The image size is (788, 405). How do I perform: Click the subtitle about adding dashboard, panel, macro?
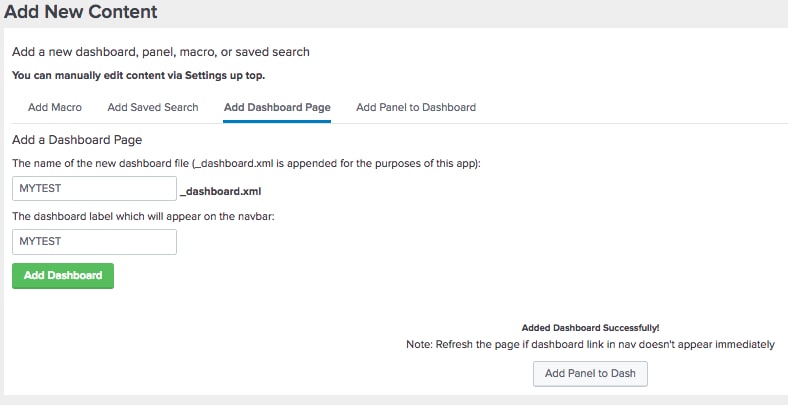click(x=161, y=52)
